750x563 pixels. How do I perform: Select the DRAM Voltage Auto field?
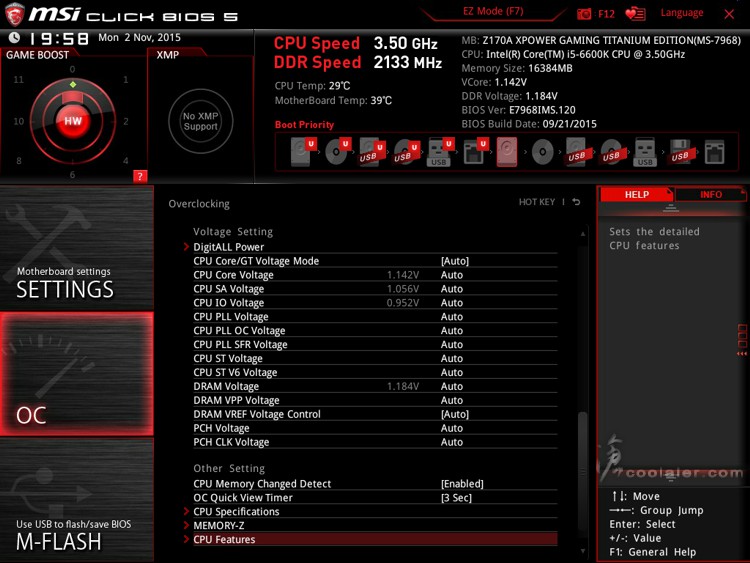(452, 386)
